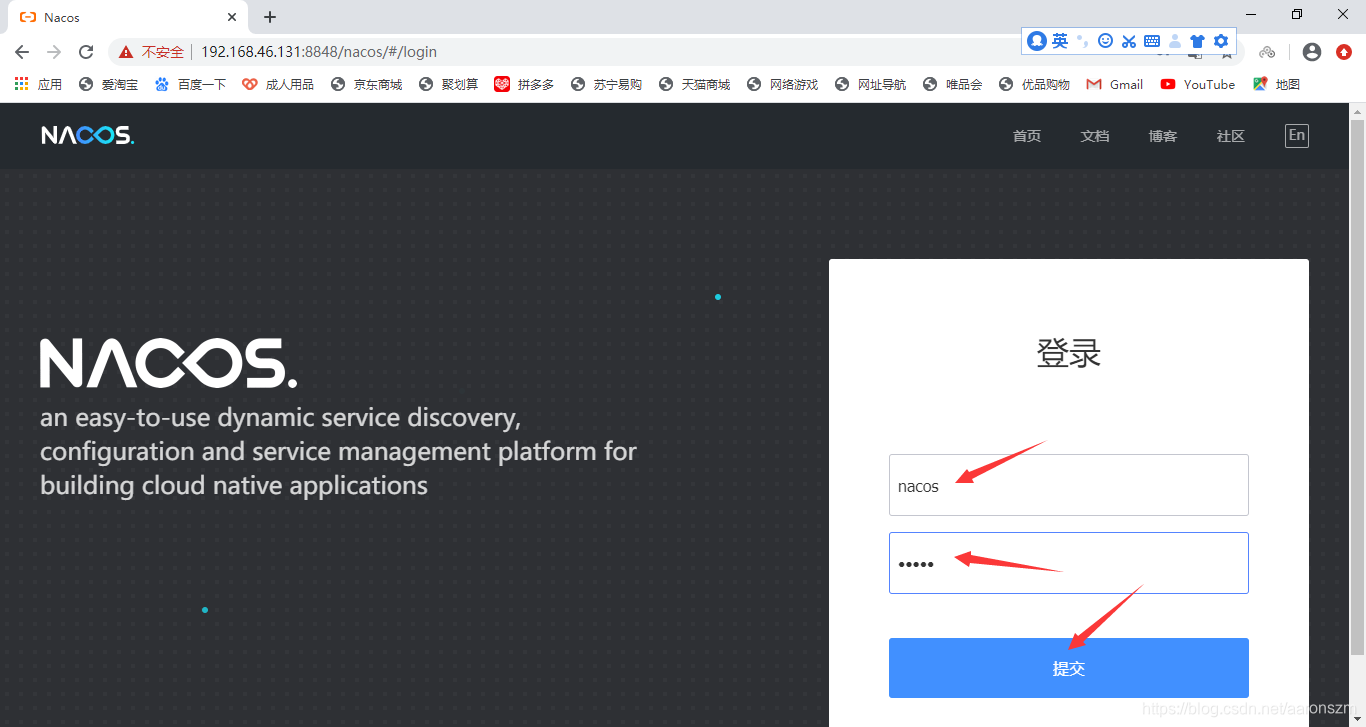Screen dimensions: 1366x727
Task: Click the page vertical scrollbar
Action: pos(1357,387)
